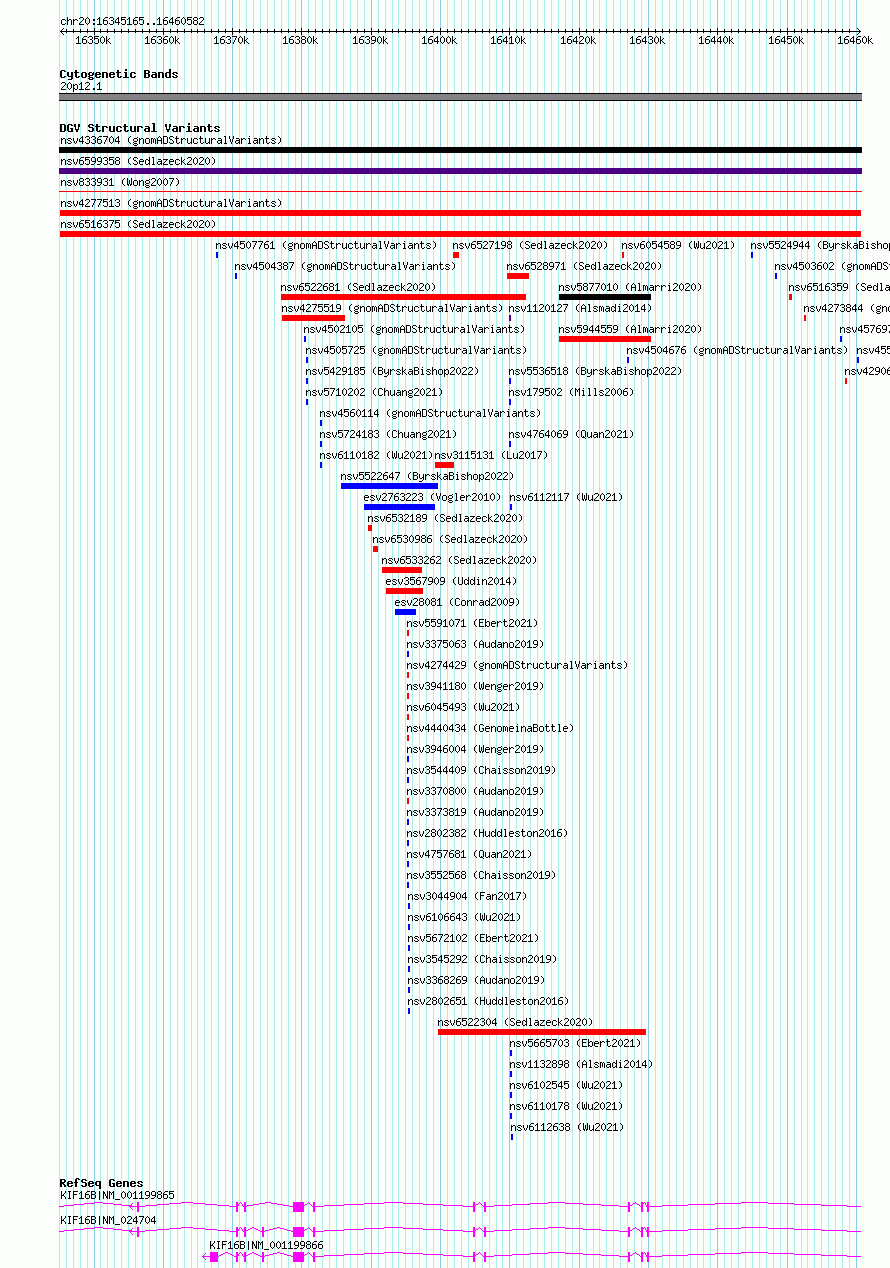Screen dimensions: 890x1268
Task: Click the 16400k ruler tick label
Action: point(438,40)
